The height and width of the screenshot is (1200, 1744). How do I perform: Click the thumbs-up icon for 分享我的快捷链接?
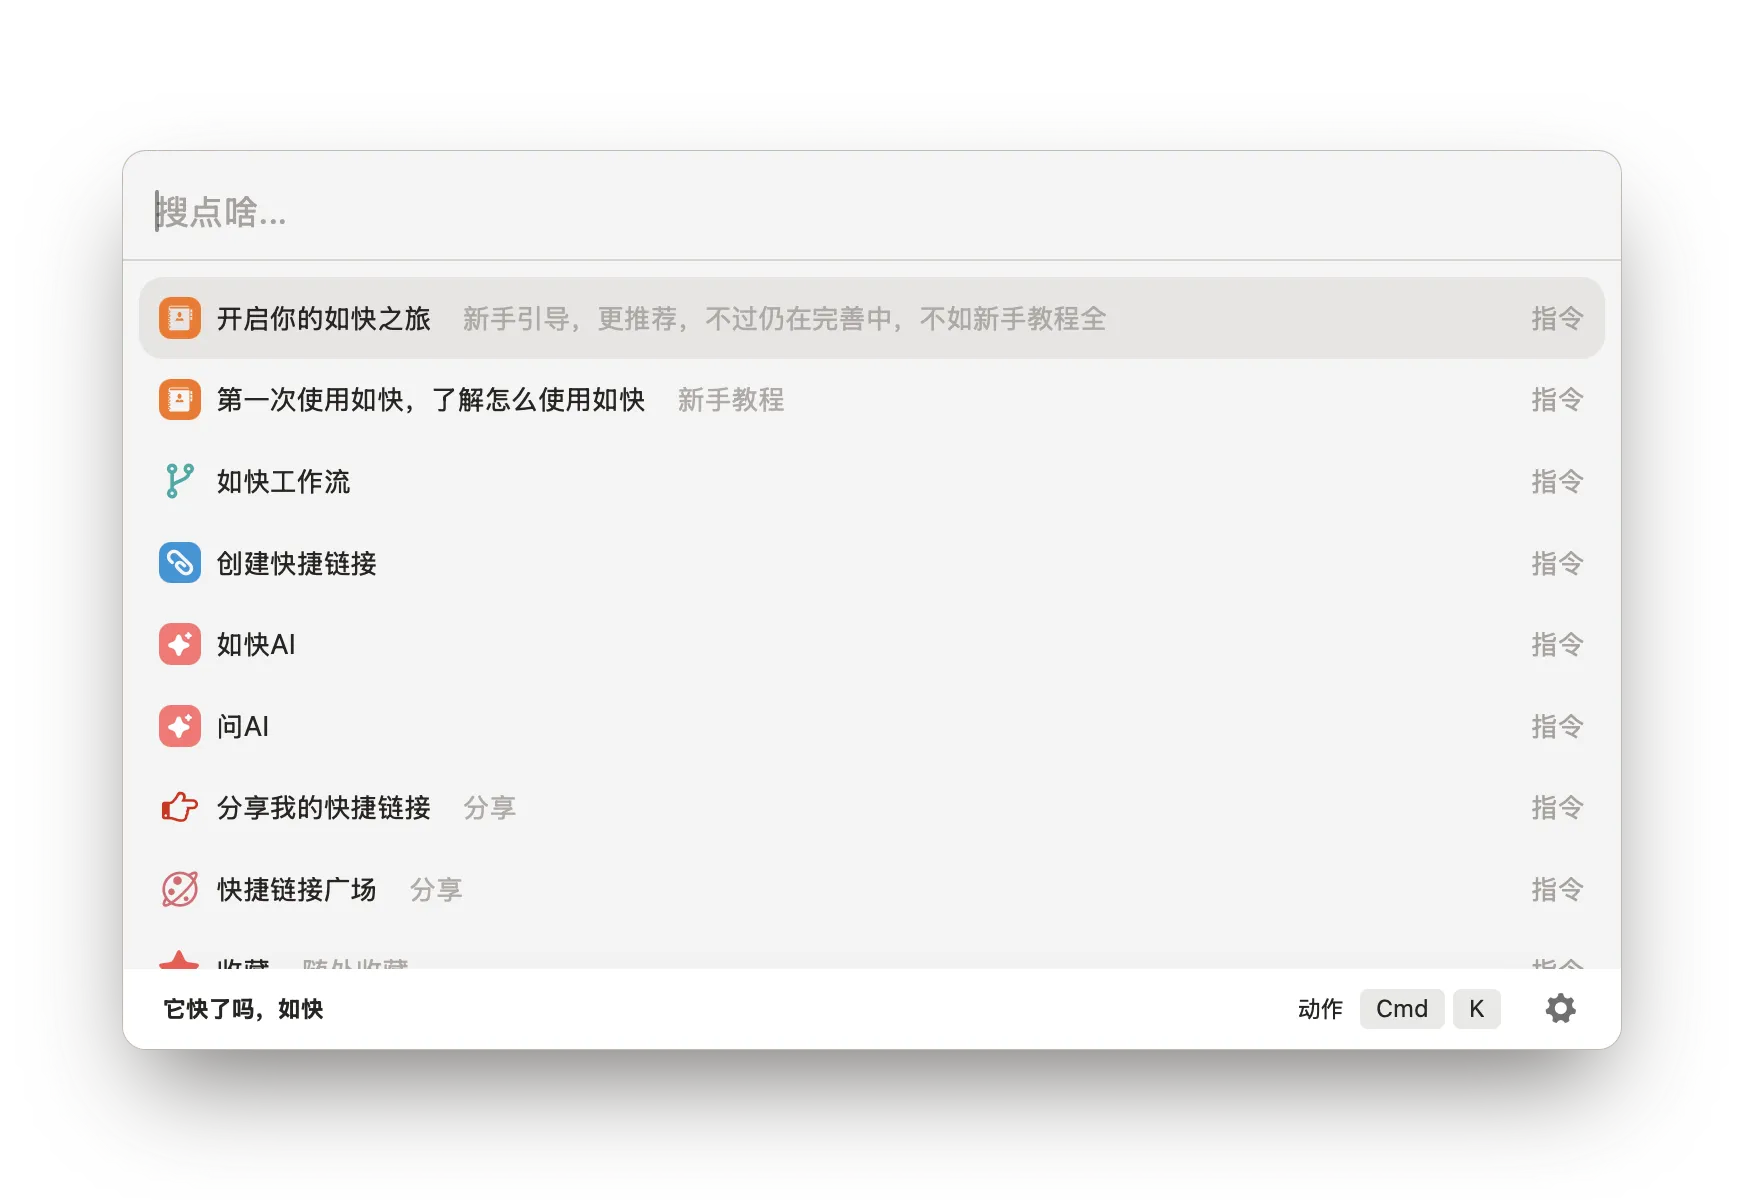(x=180, y=807)
